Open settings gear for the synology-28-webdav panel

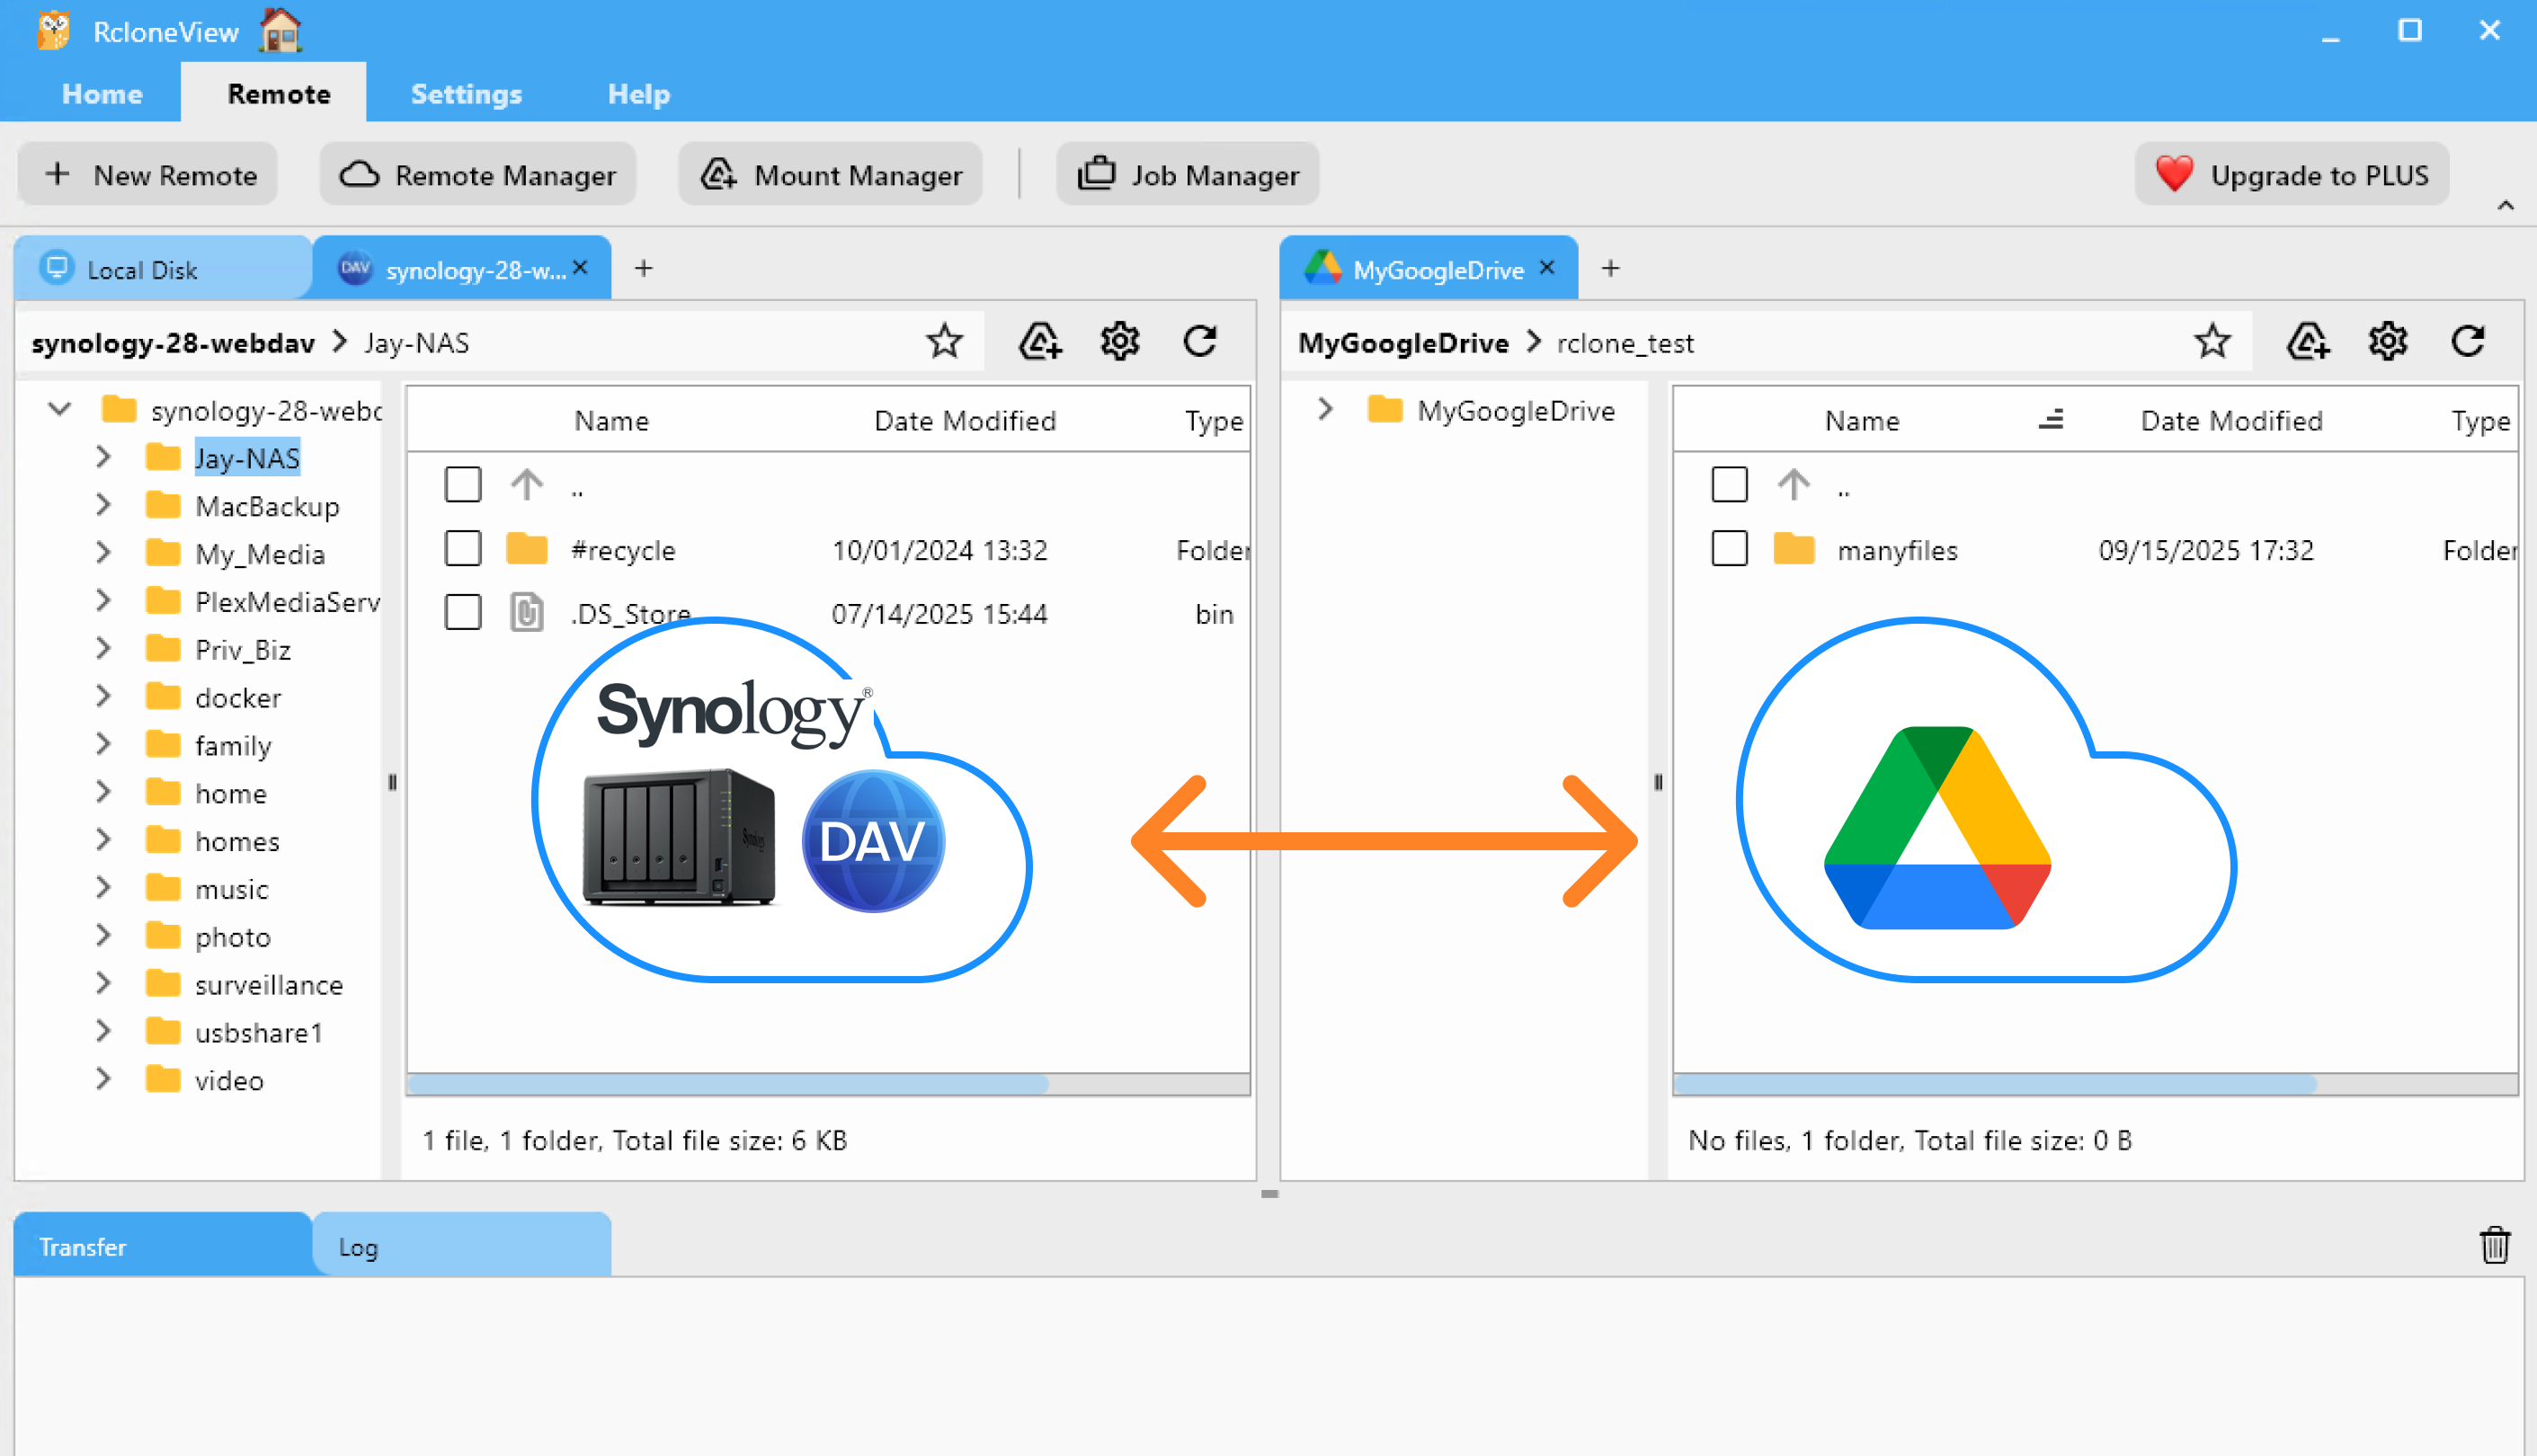coord(1119,341)
